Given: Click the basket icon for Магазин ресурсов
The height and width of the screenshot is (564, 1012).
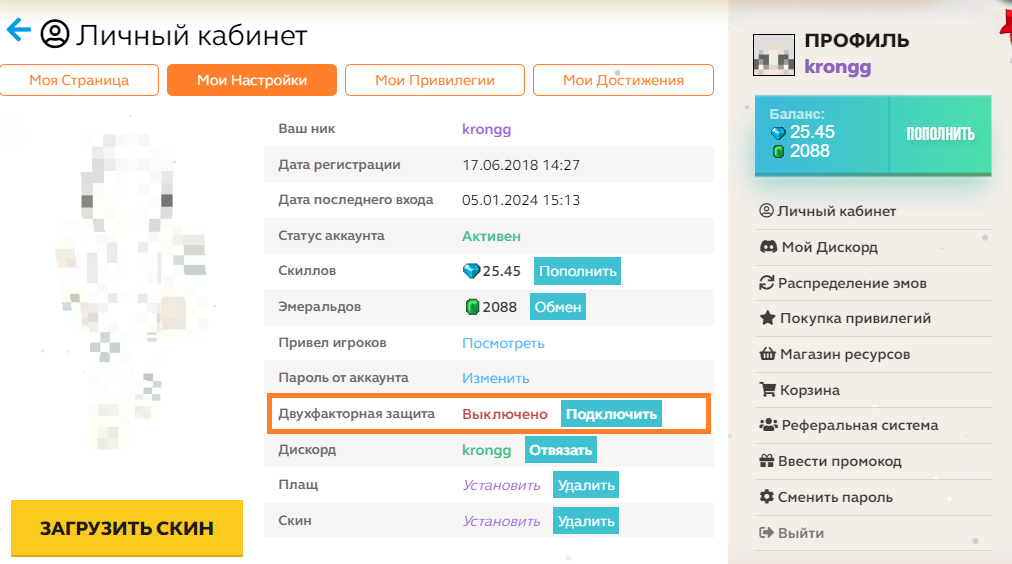Looking at the screenshot, I should tap(767, 354).
